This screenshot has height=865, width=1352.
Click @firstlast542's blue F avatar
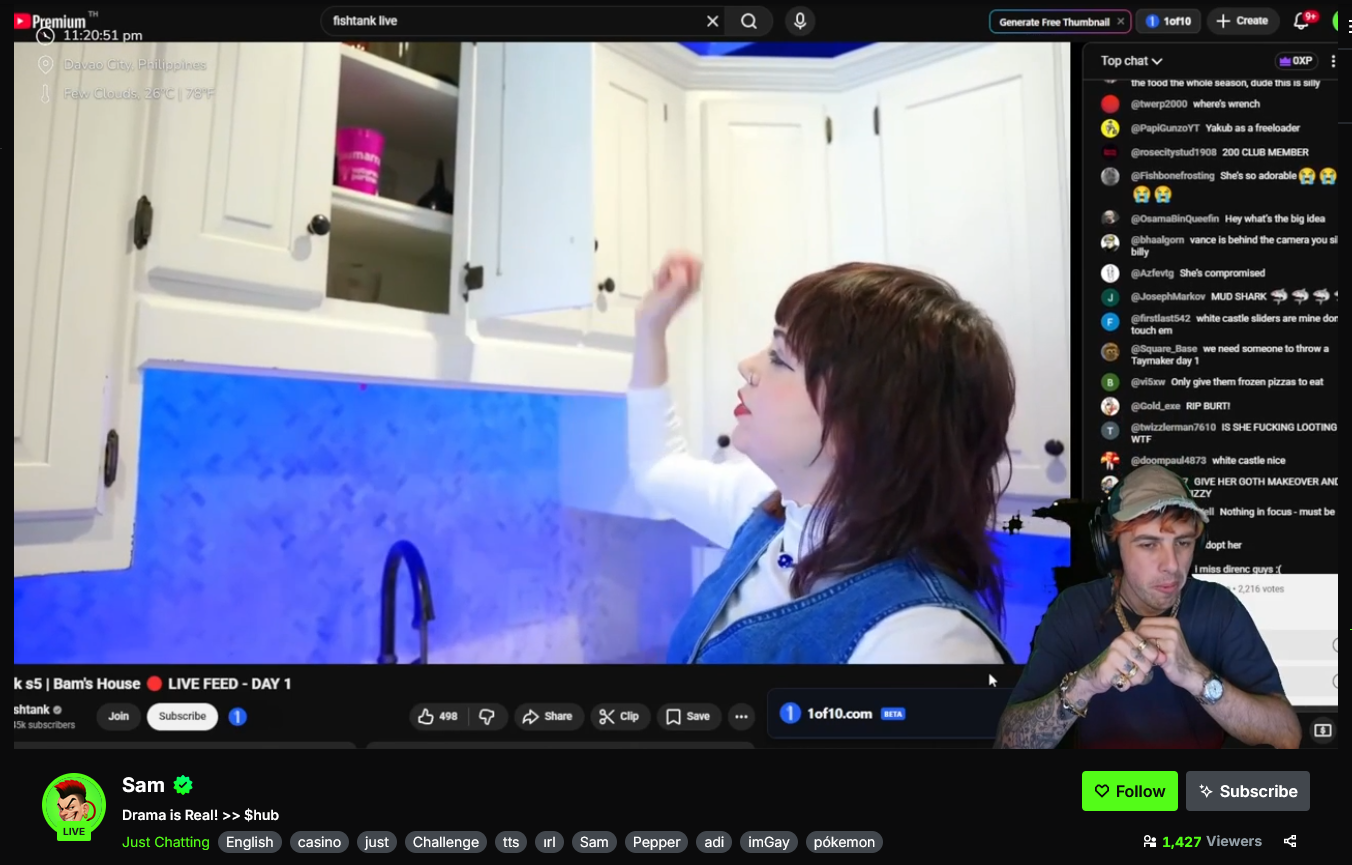pos(1110,321)
